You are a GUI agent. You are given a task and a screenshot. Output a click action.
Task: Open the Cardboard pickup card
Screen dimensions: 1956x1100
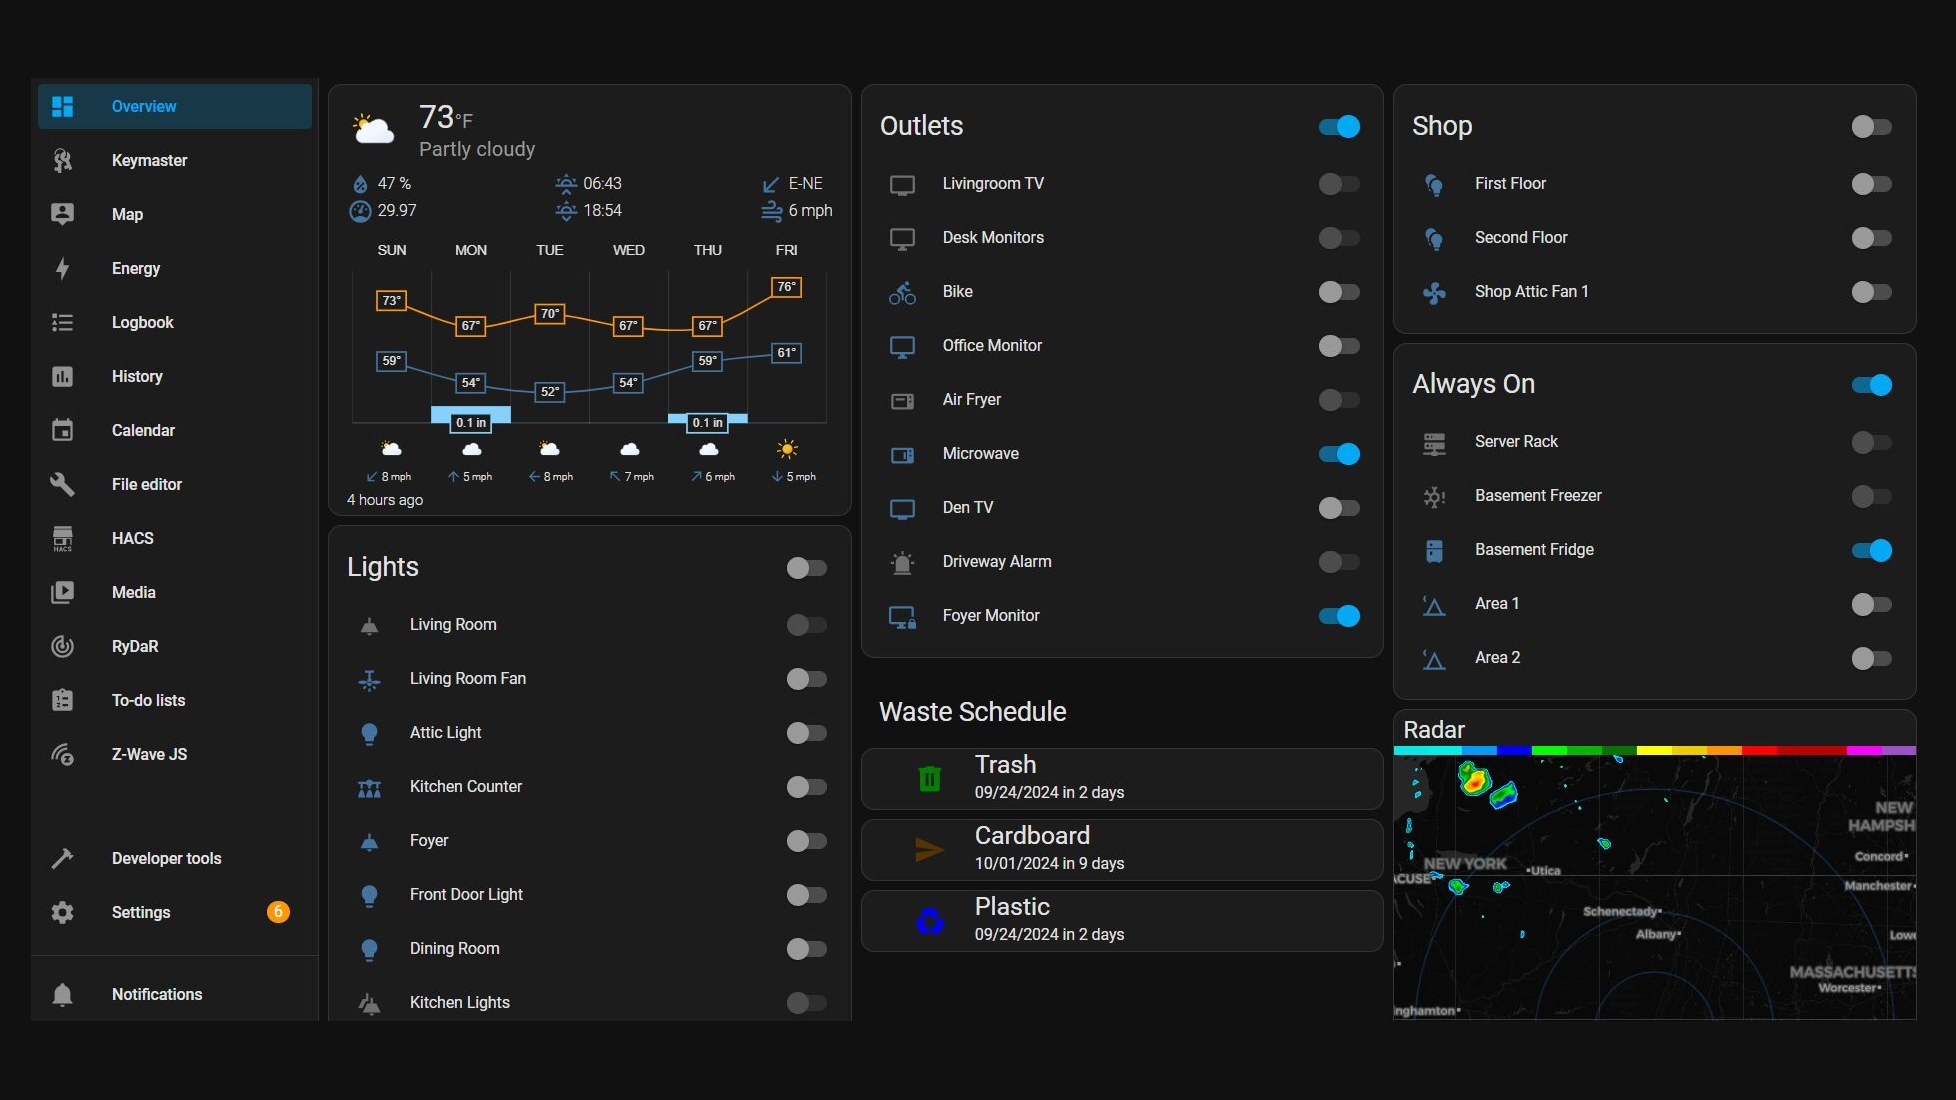point(1122,849)
